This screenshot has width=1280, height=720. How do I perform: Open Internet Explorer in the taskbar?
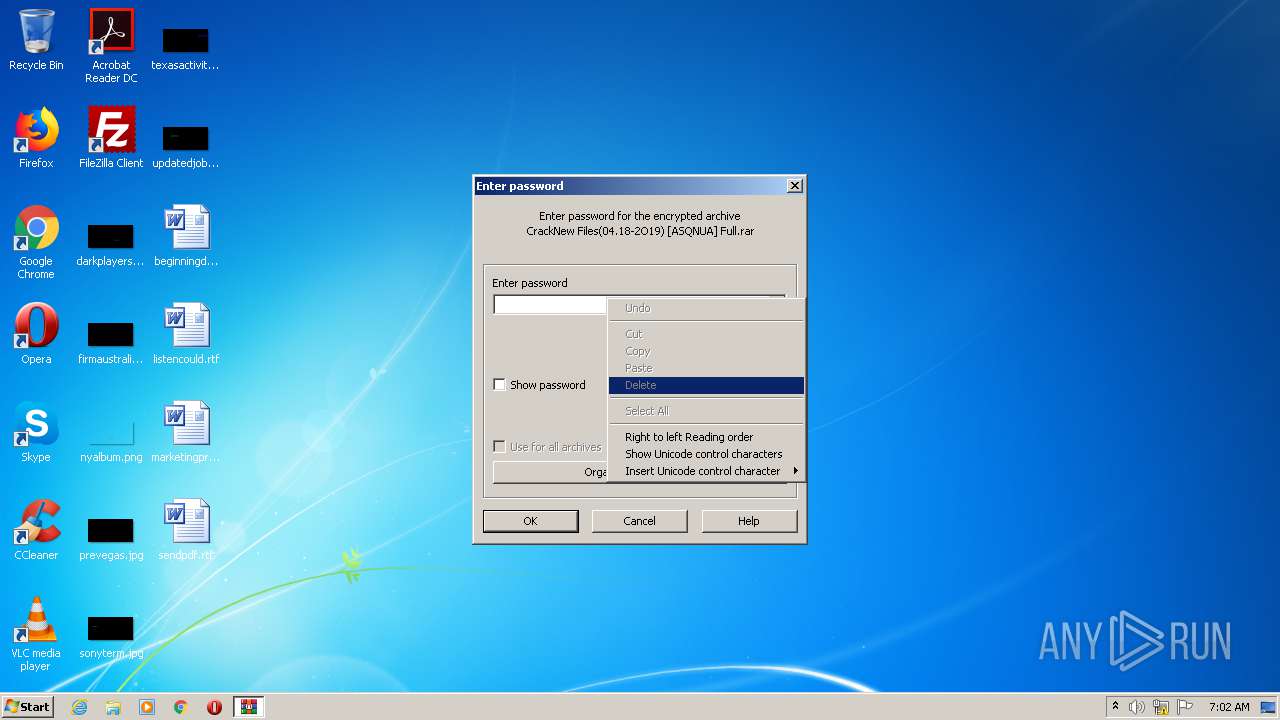79,707
